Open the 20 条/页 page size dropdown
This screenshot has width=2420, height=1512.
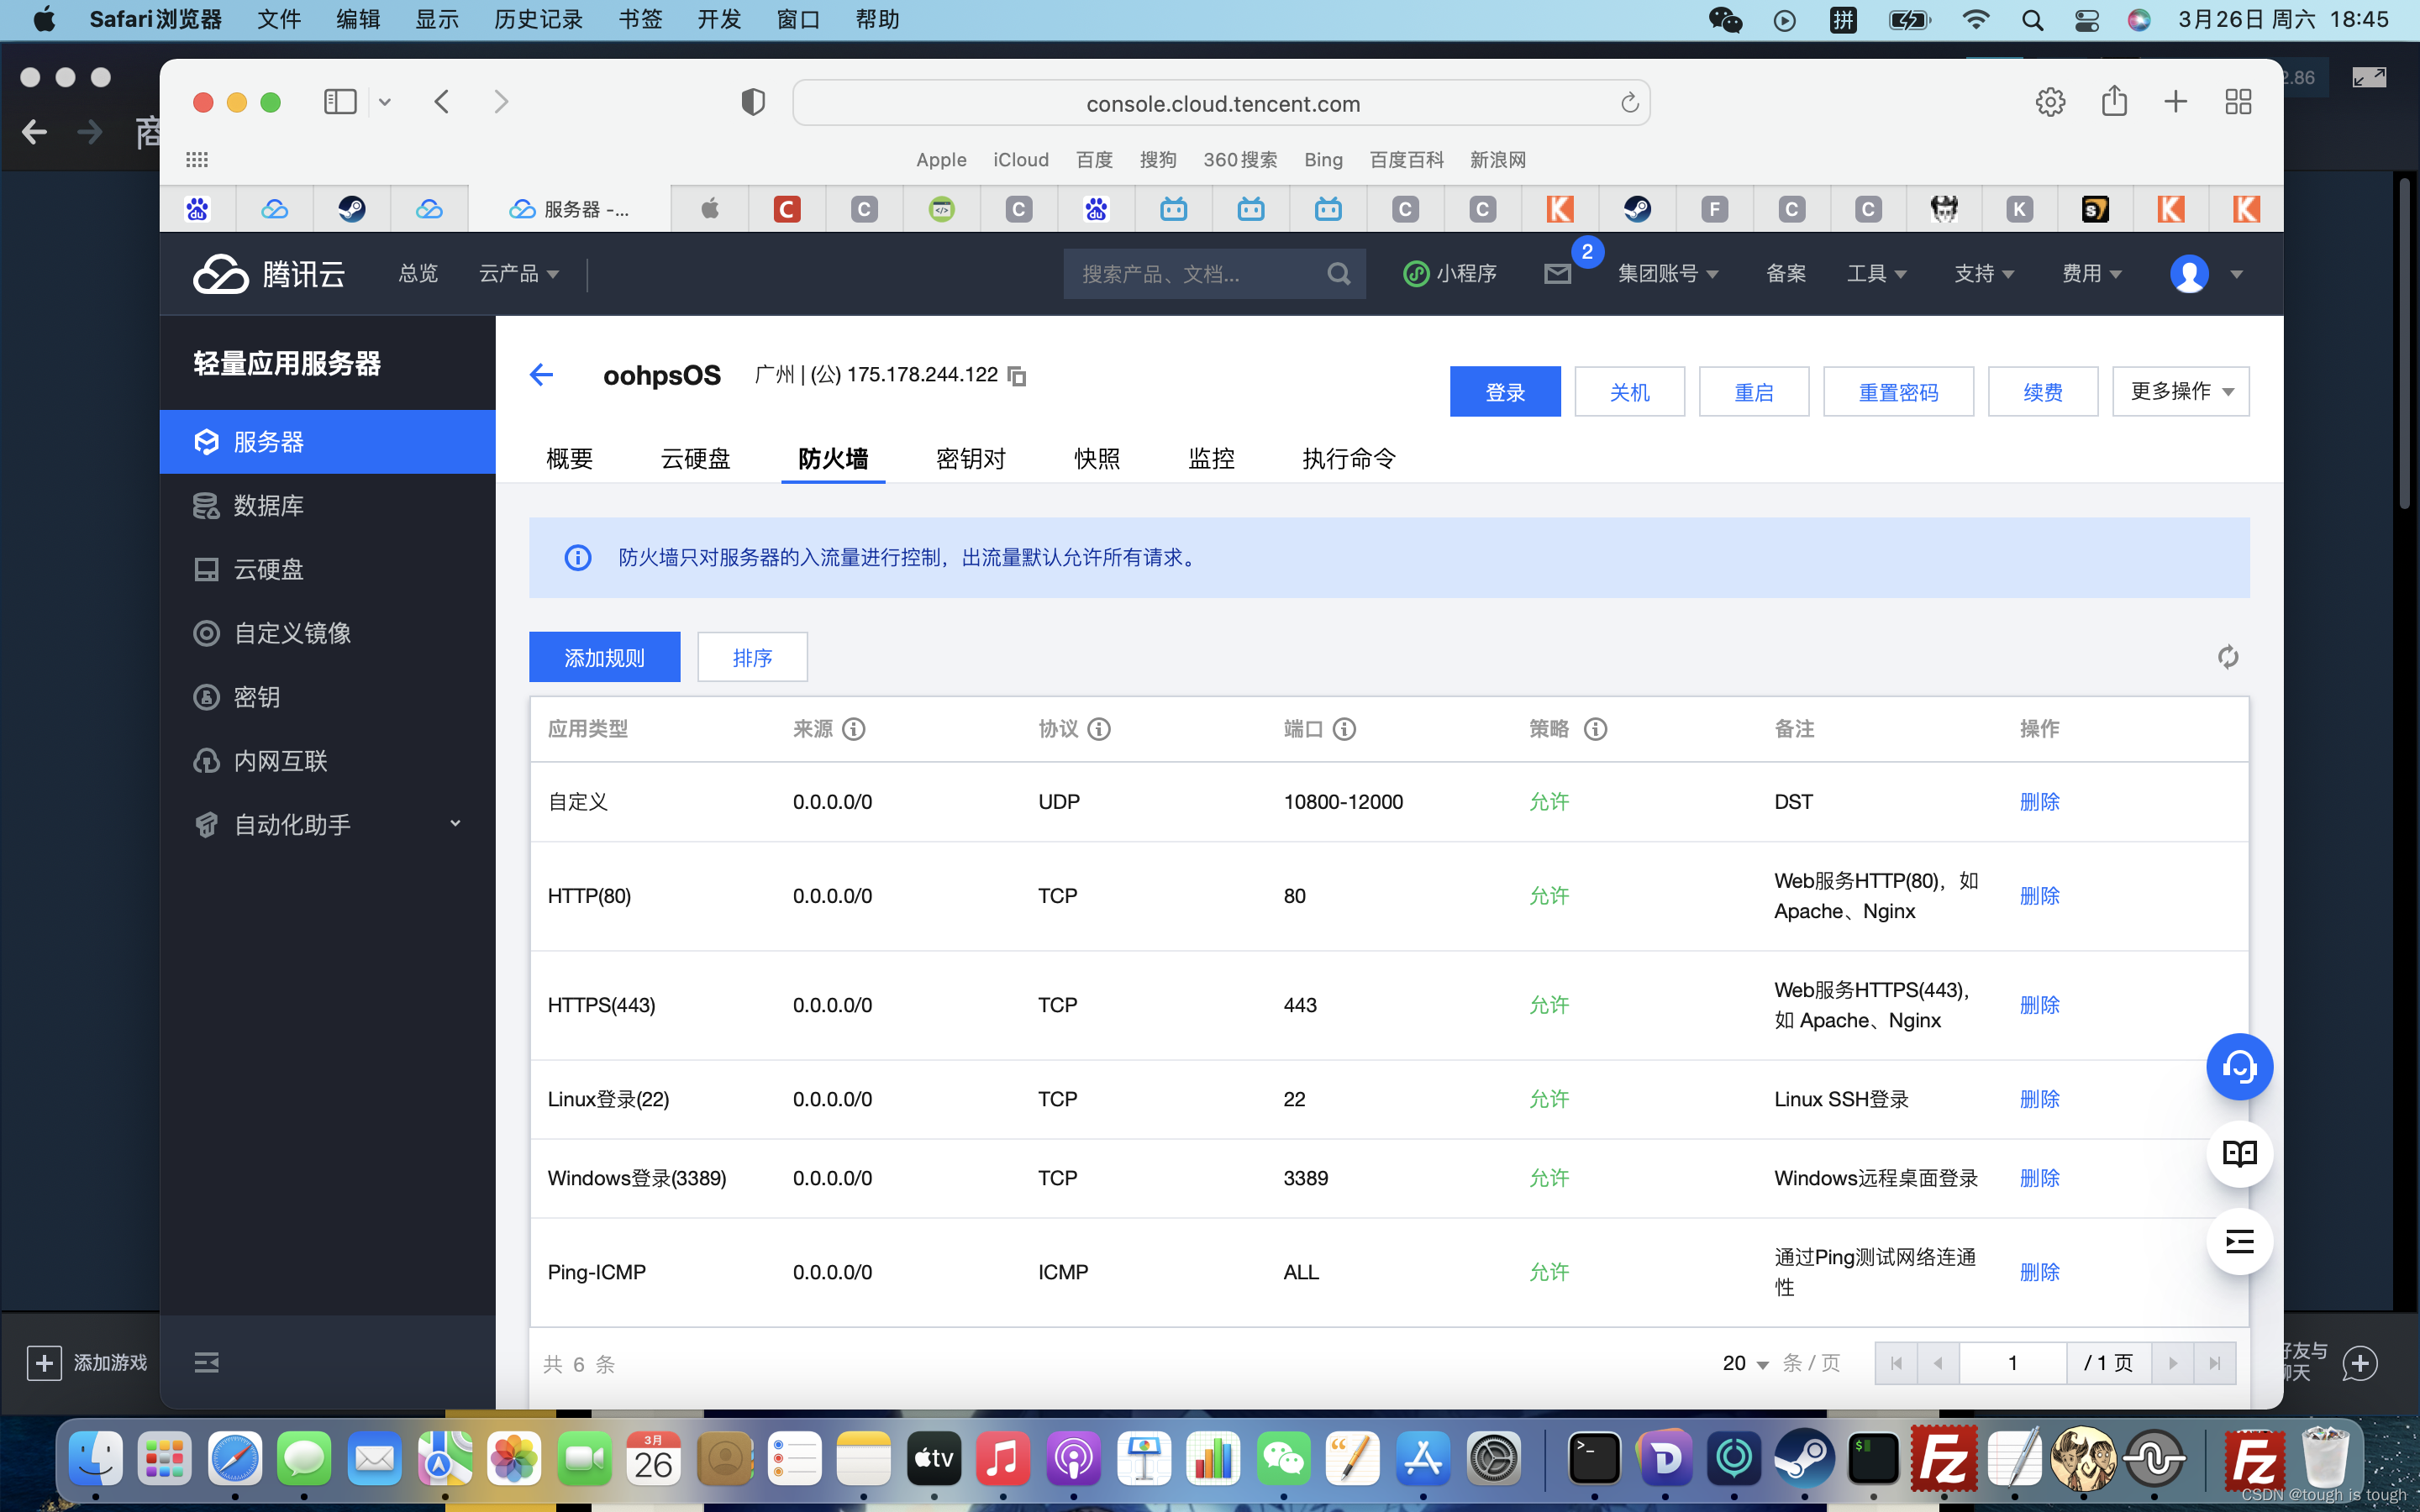coord(1745,1363)
